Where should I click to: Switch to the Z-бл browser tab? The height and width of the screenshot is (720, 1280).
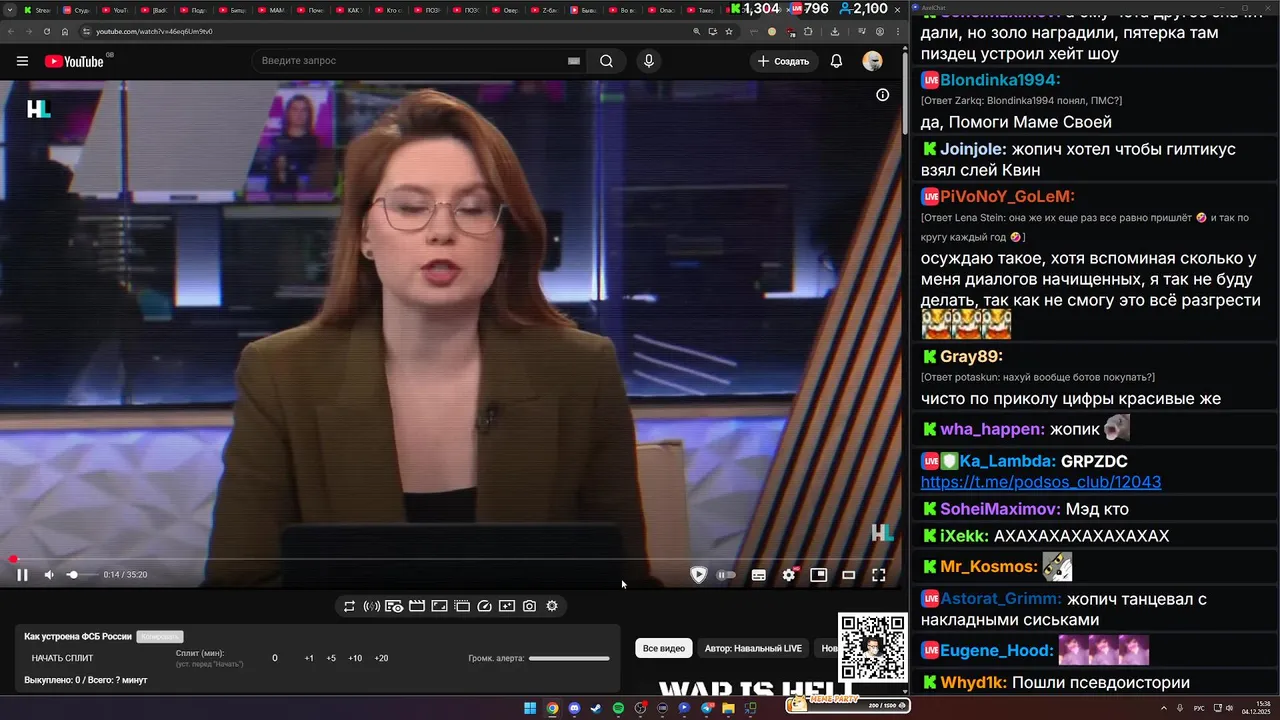pyautogui.click(x=545, y=10)
